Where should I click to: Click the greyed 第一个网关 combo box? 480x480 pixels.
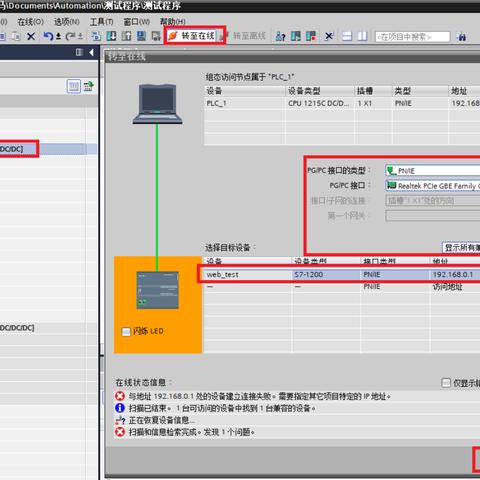[433, 216]
